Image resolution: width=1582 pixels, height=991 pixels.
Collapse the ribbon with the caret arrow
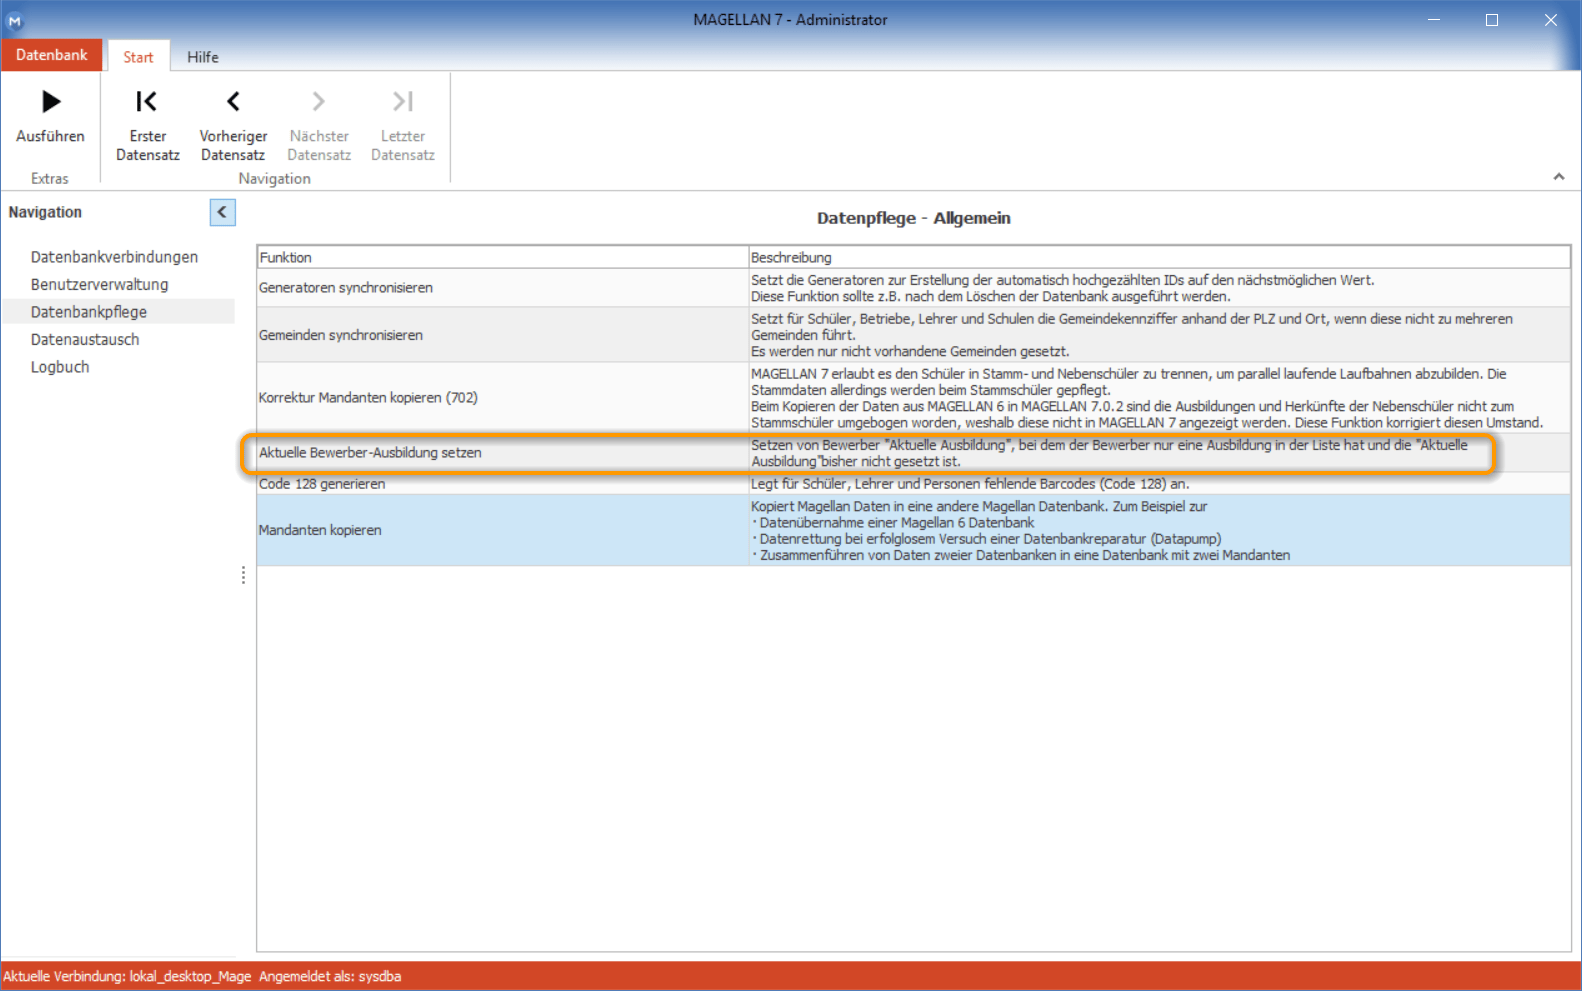coord(1559,177)
